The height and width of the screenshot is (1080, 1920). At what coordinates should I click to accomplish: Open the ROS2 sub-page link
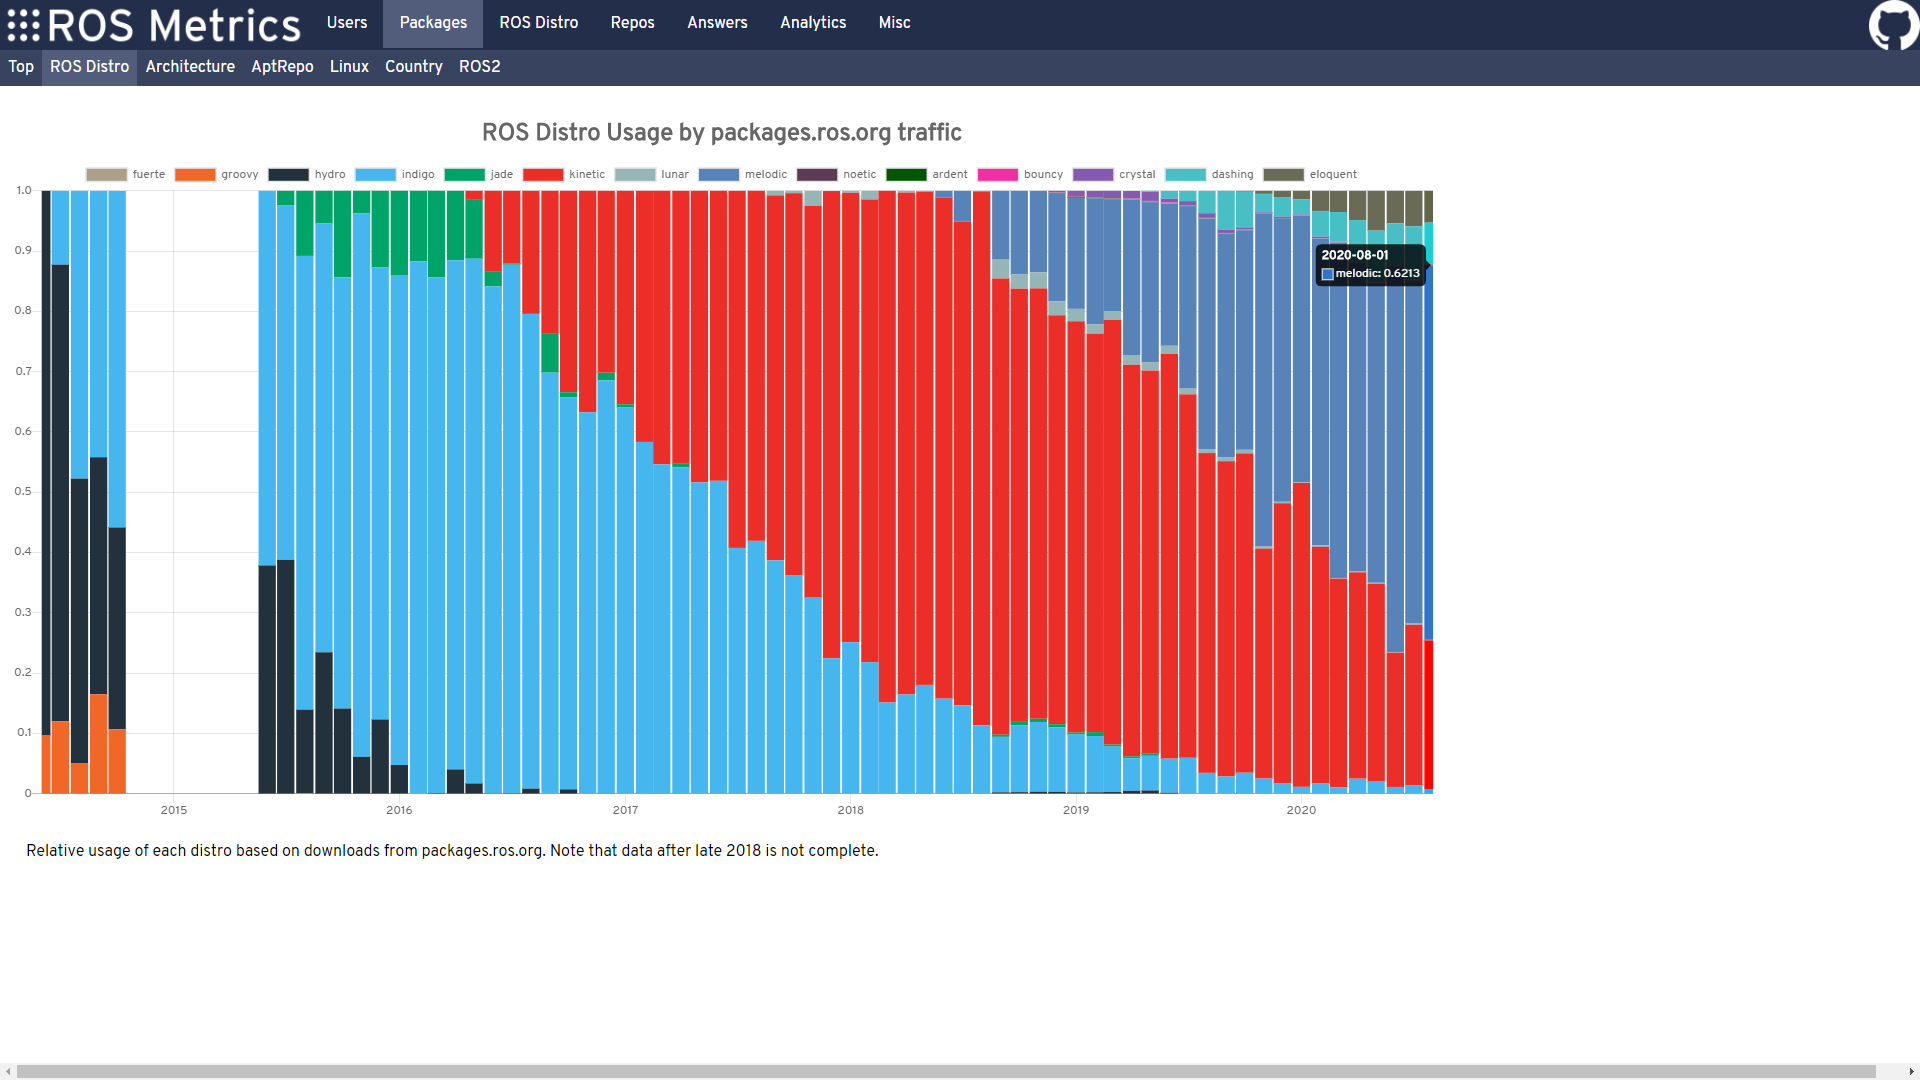click(479, 67)
